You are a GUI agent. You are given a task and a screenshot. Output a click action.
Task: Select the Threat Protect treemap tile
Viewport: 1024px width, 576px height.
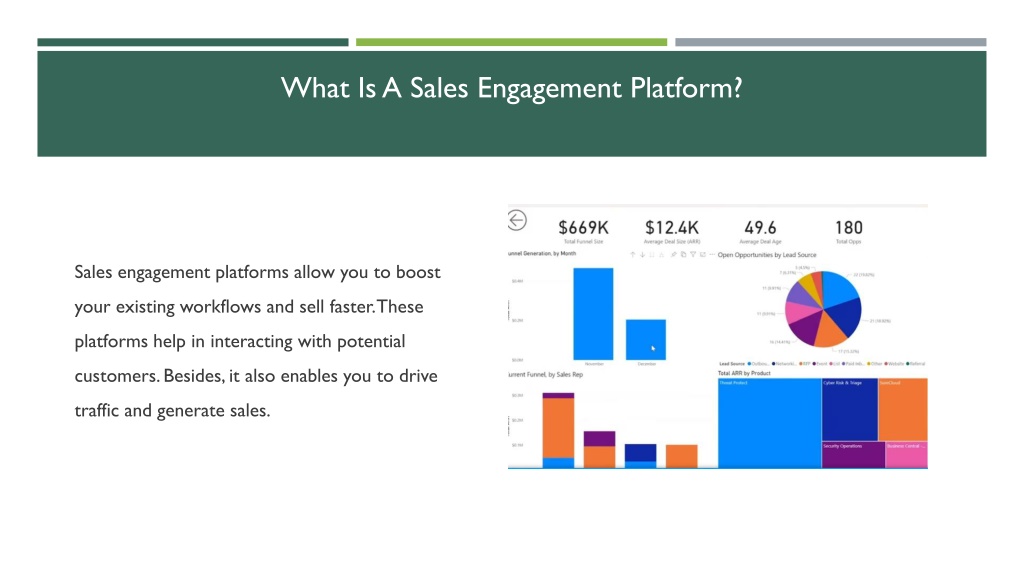pyautogui.click(x=769, y=423)
